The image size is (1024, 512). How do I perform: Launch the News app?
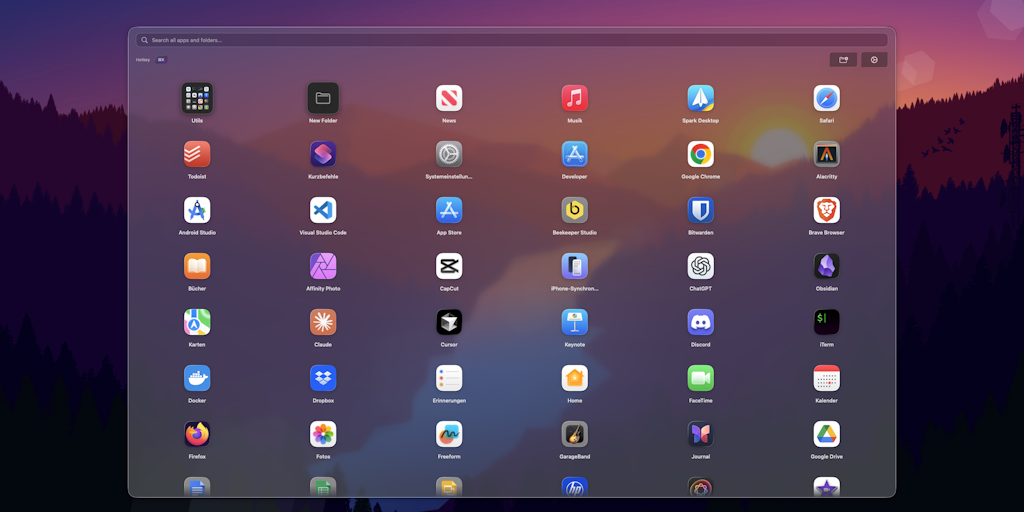(449, 98)
